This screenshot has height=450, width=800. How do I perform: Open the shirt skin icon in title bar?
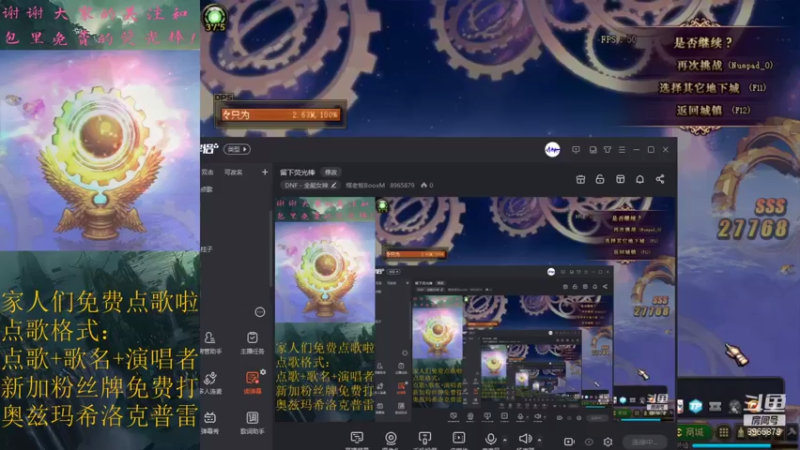point(608,149)
